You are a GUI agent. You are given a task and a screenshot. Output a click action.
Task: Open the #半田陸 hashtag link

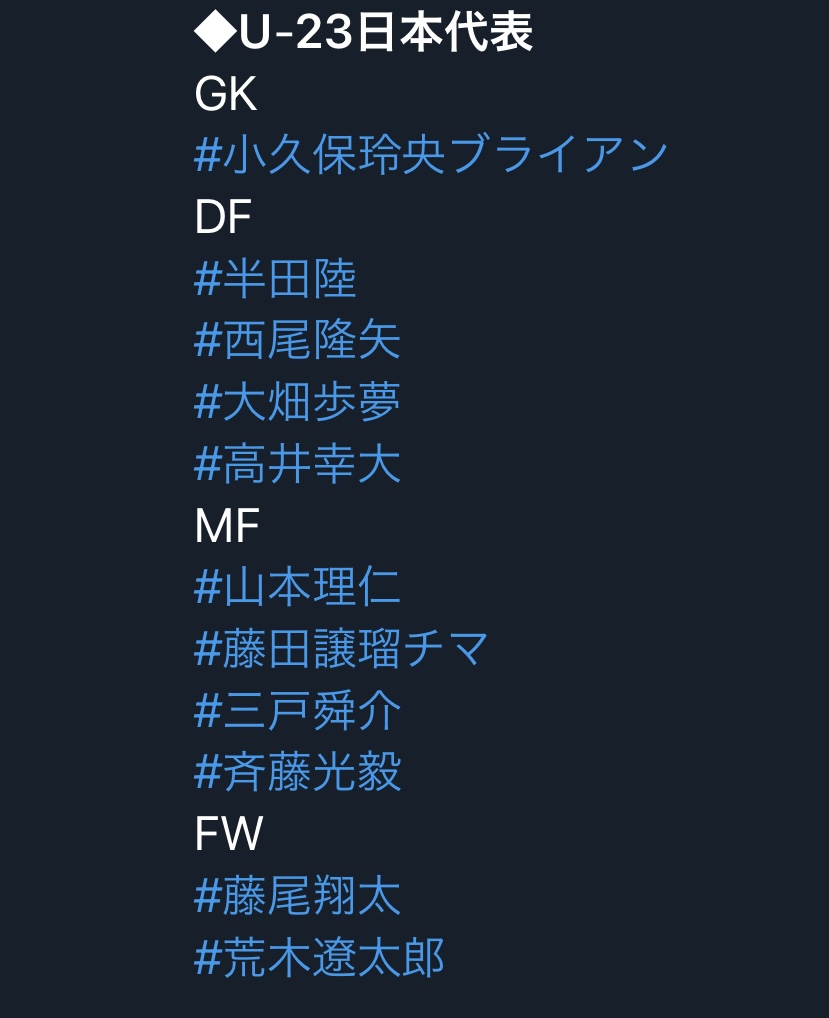tap(275, 279)
